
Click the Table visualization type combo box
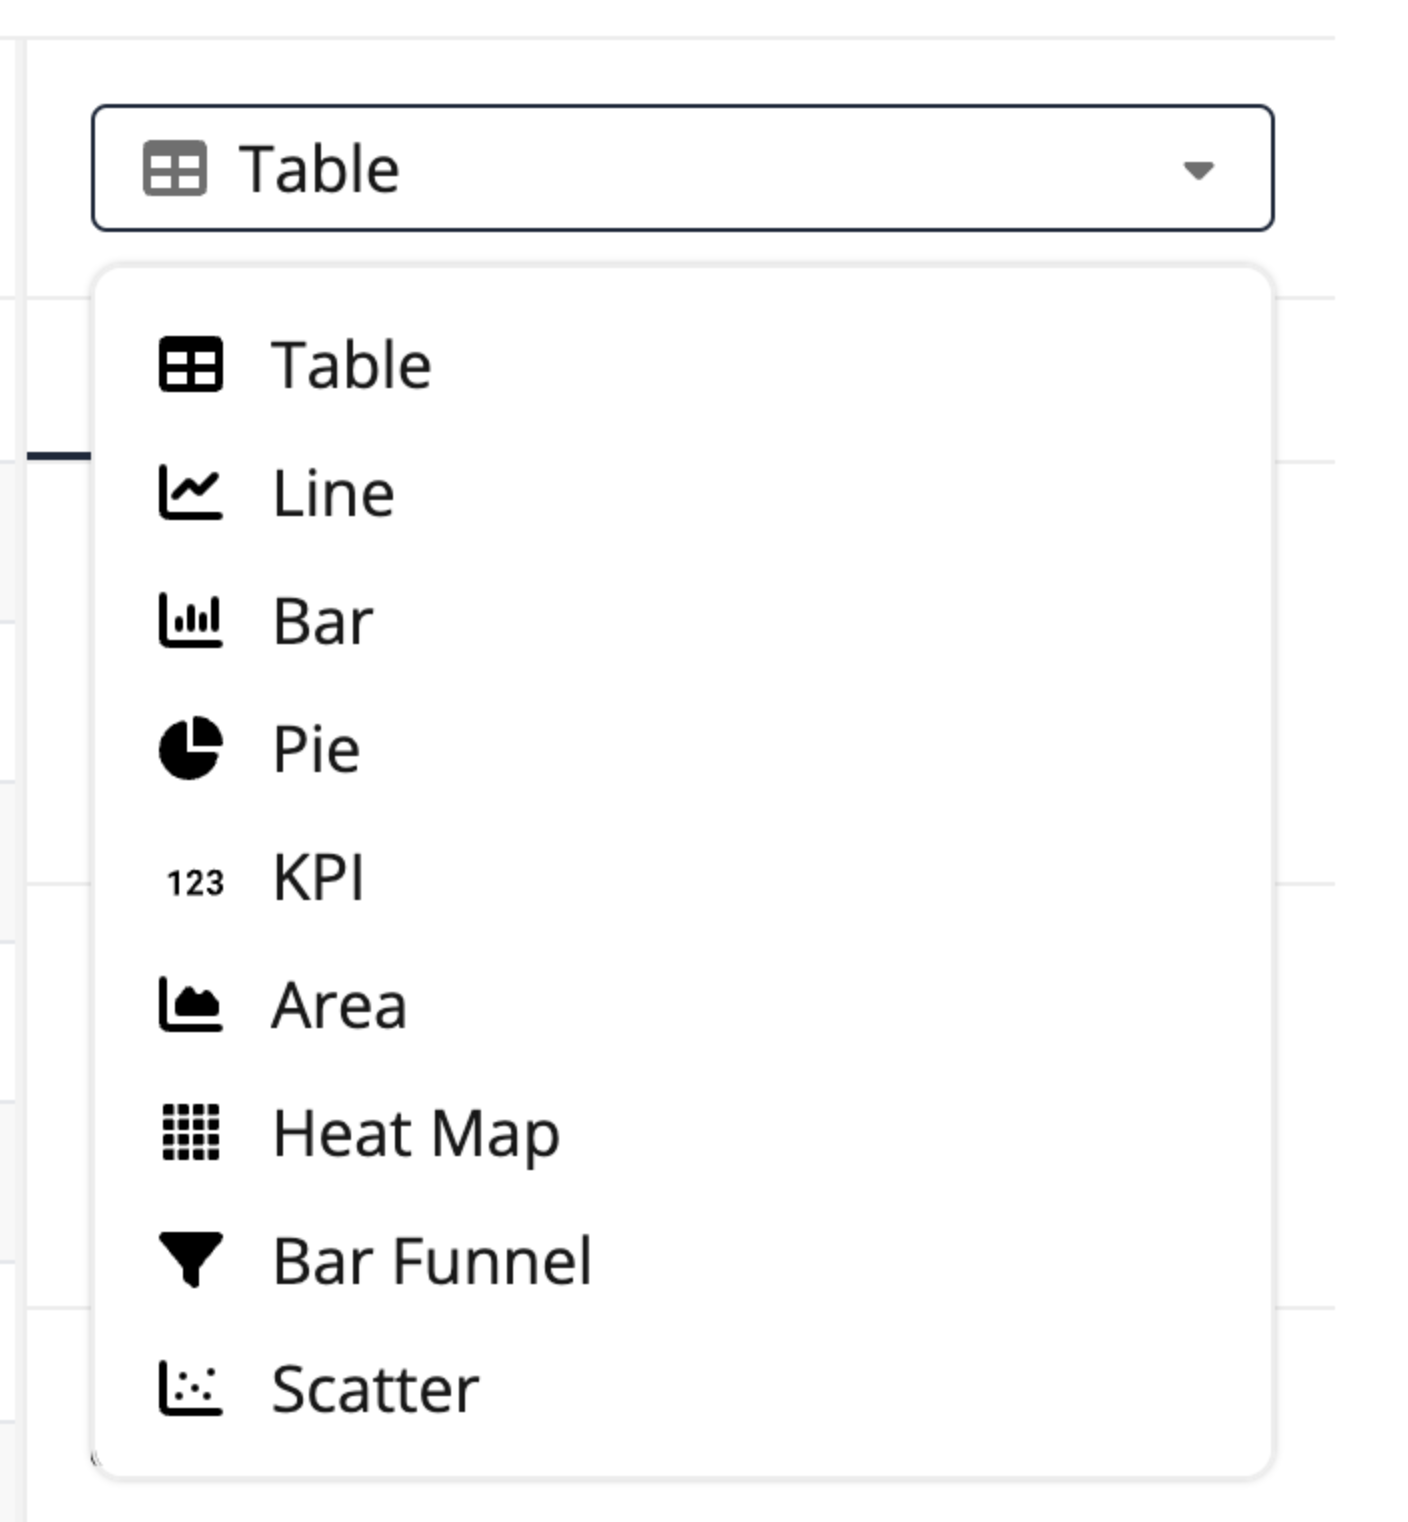point(682,168)
